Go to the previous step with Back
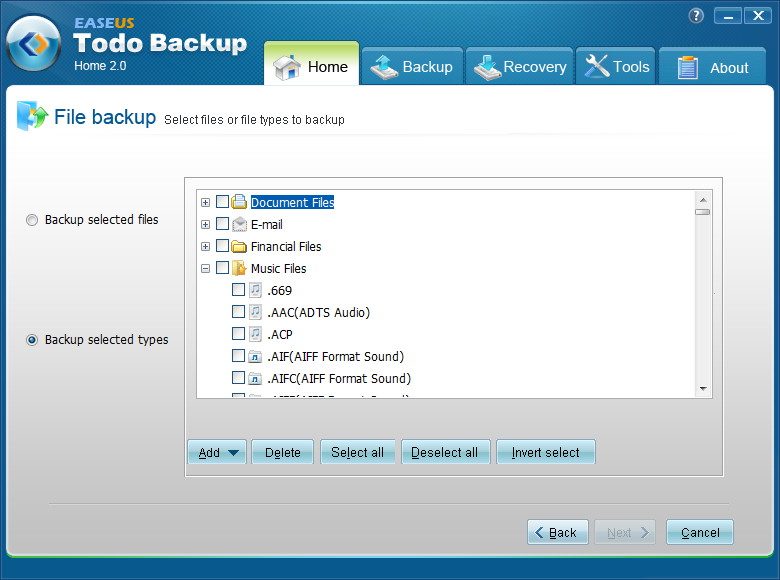 point(558,532)
